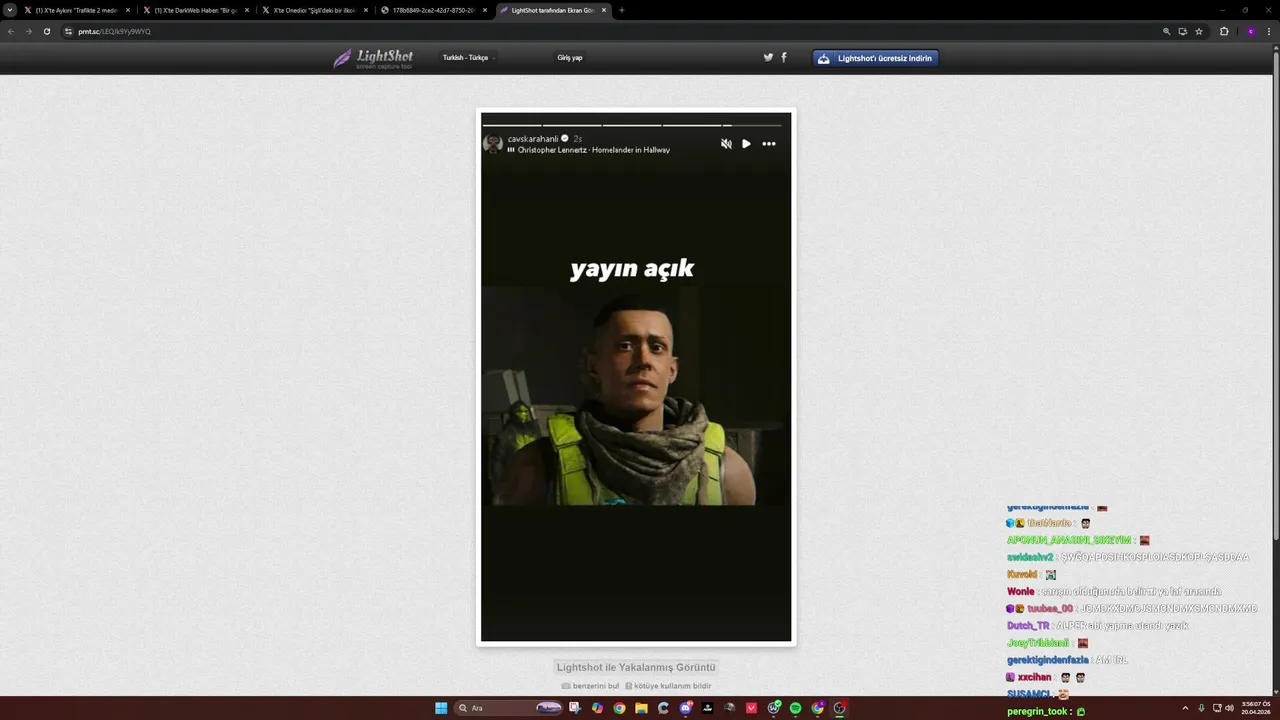Click chat username peregrin_took
Image resolution: width=1280 pixels, height=720 pixels.
pyautogui.click(x=1037, y=712)
